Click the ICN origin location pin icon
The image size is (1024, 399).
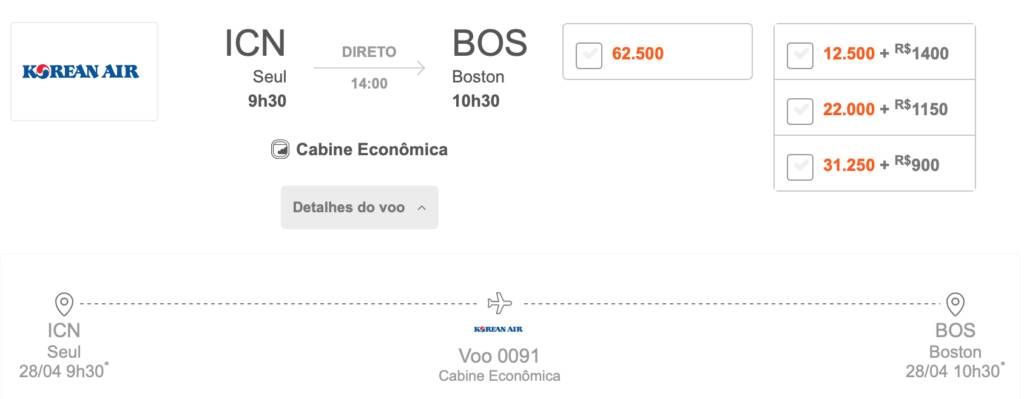point(64,304)
